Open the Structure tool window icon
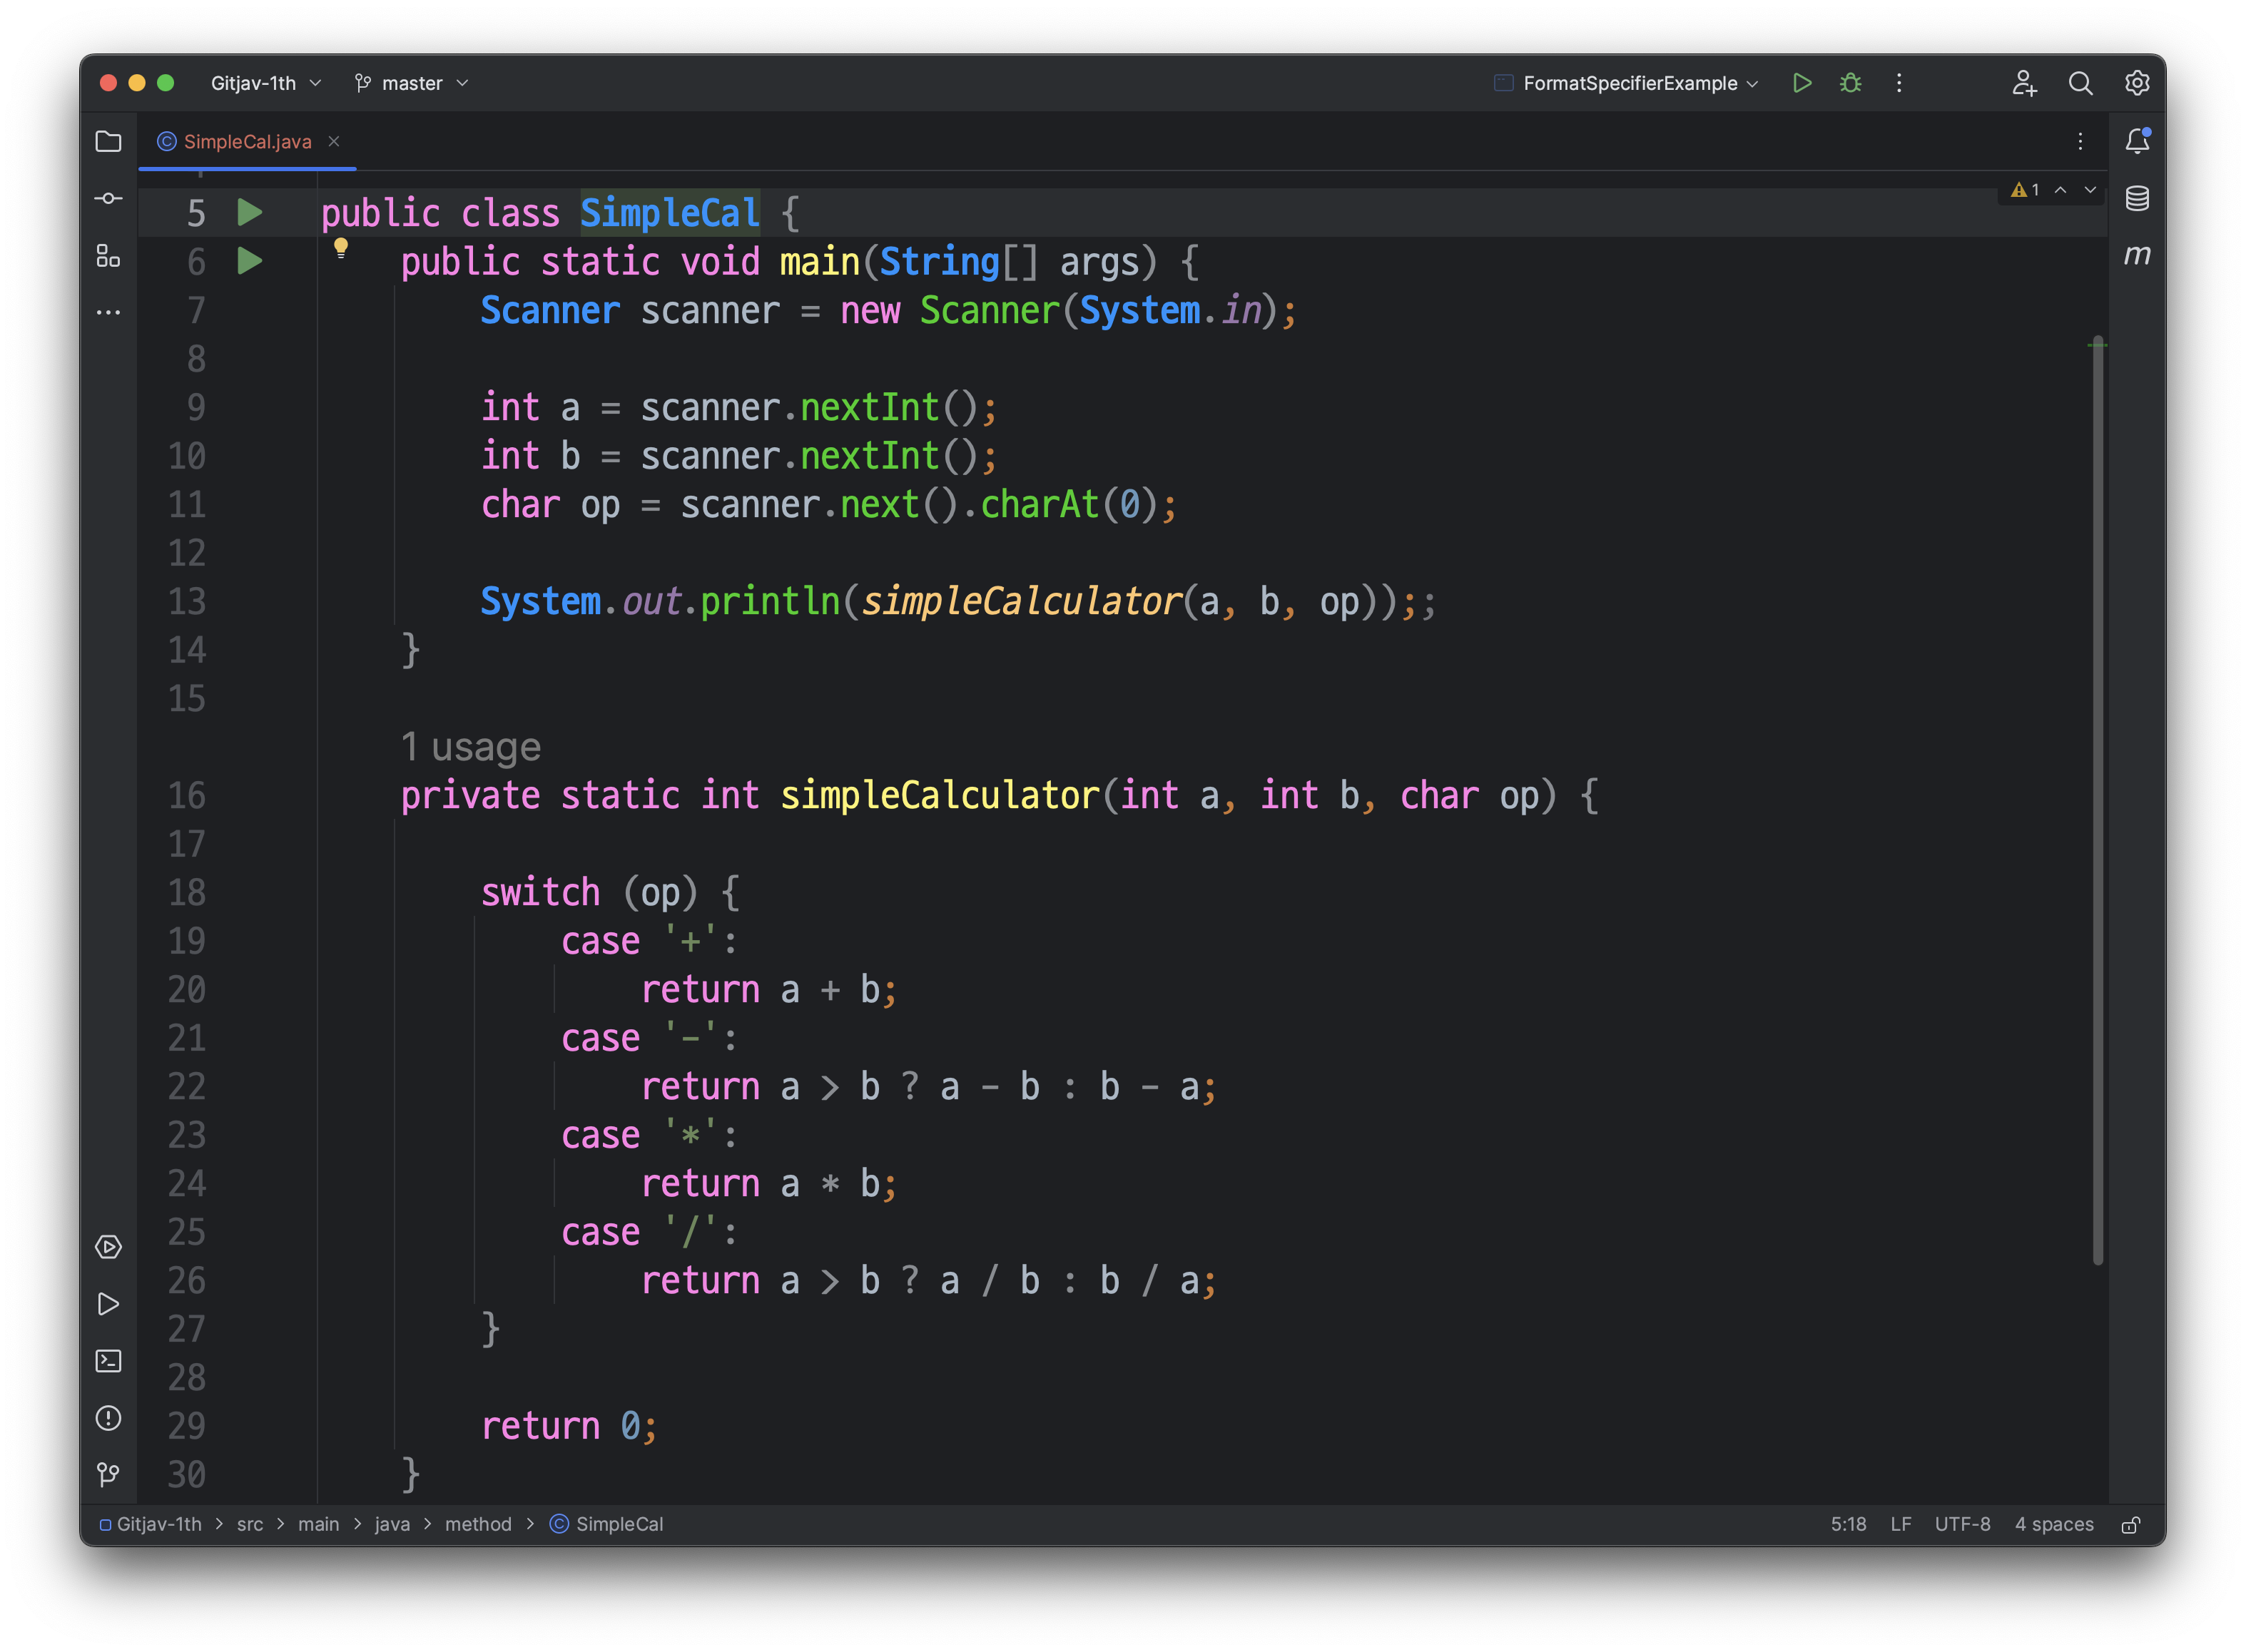This screenshot has height=1652, width=2246. click(x=108, y=256)
